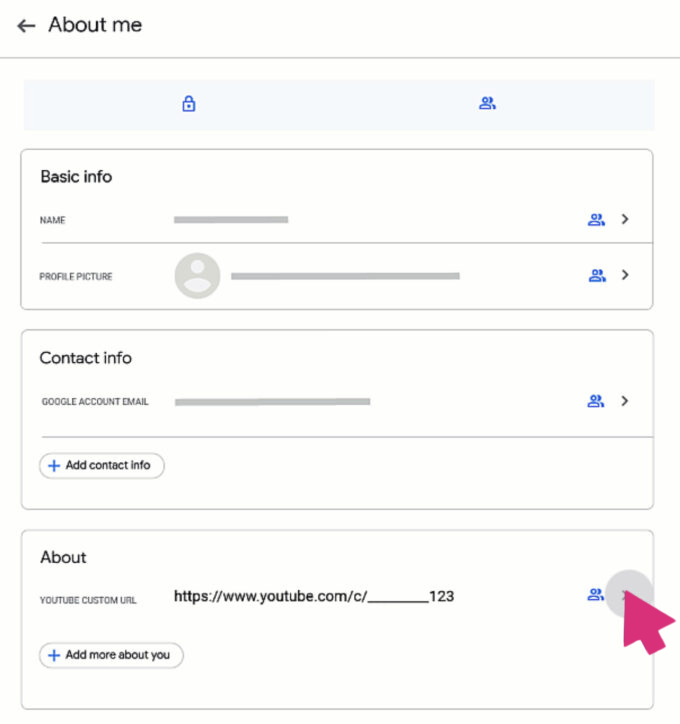Screen dimensions: 680x724
Task: Click the Google Account Email visibility icon
Action: tap(596, 401)
